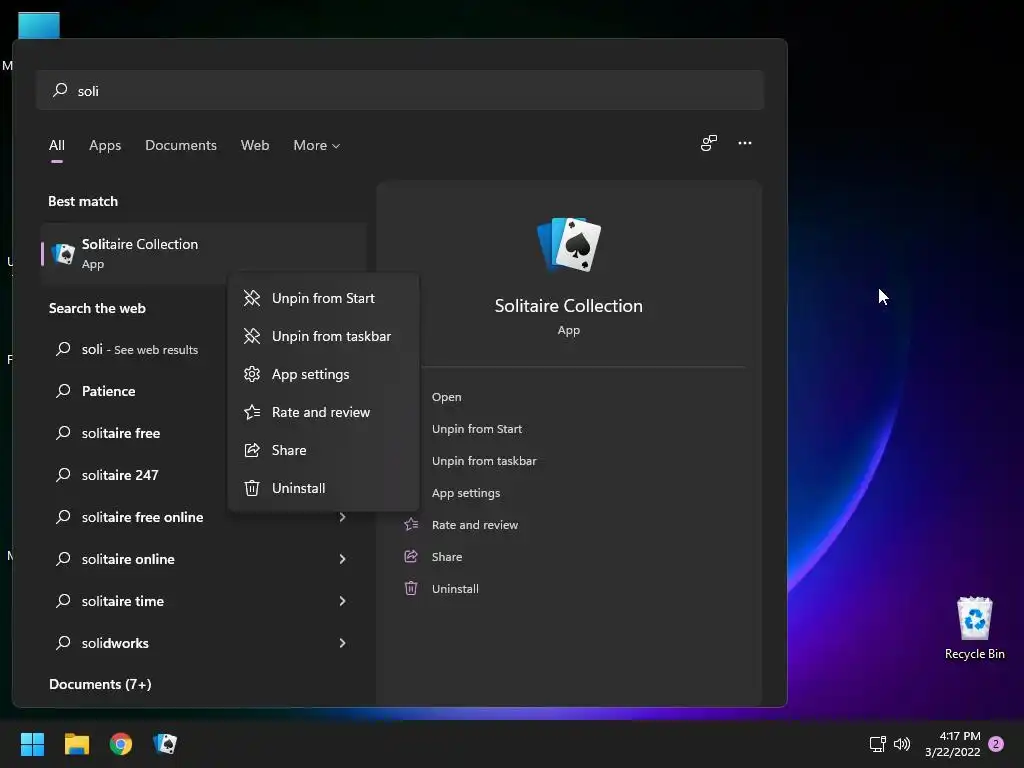
Task: Click the search icon beside solidworks
Action: [x=63, y=643]
